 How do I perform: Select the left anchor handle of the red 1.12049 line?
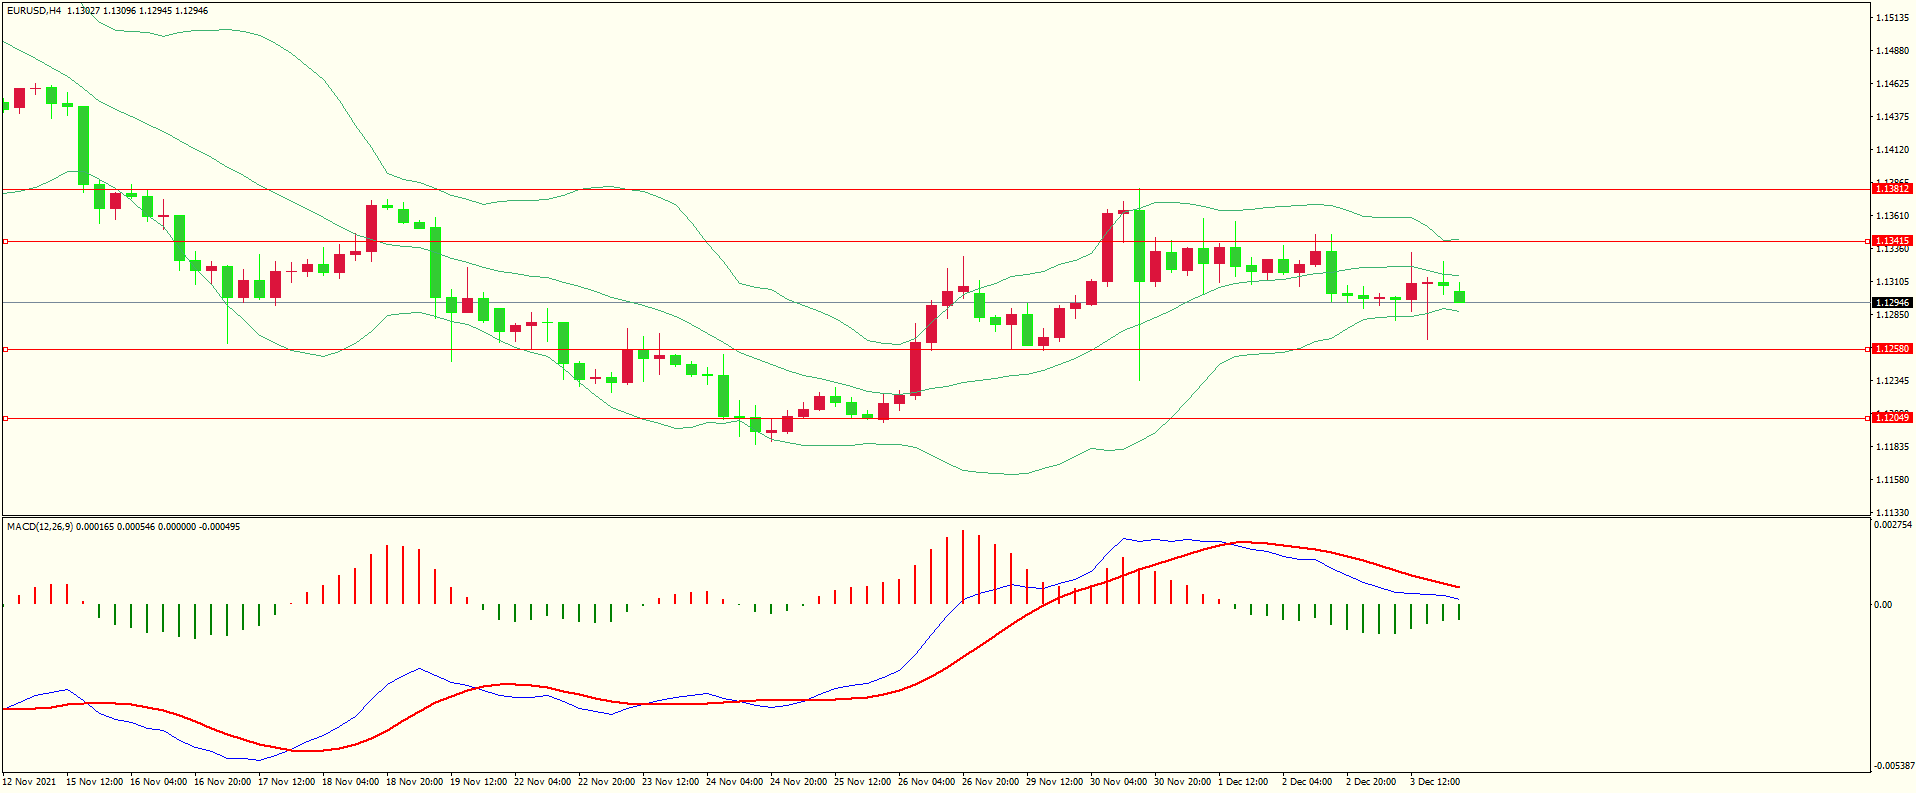(5, 418)
